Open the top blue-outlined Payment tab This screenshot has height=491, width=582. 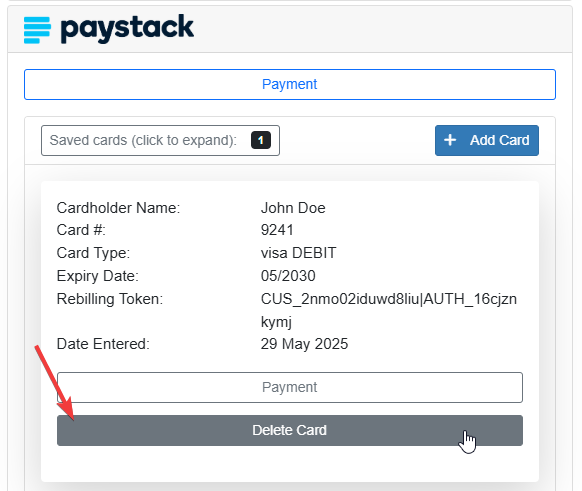290,84
